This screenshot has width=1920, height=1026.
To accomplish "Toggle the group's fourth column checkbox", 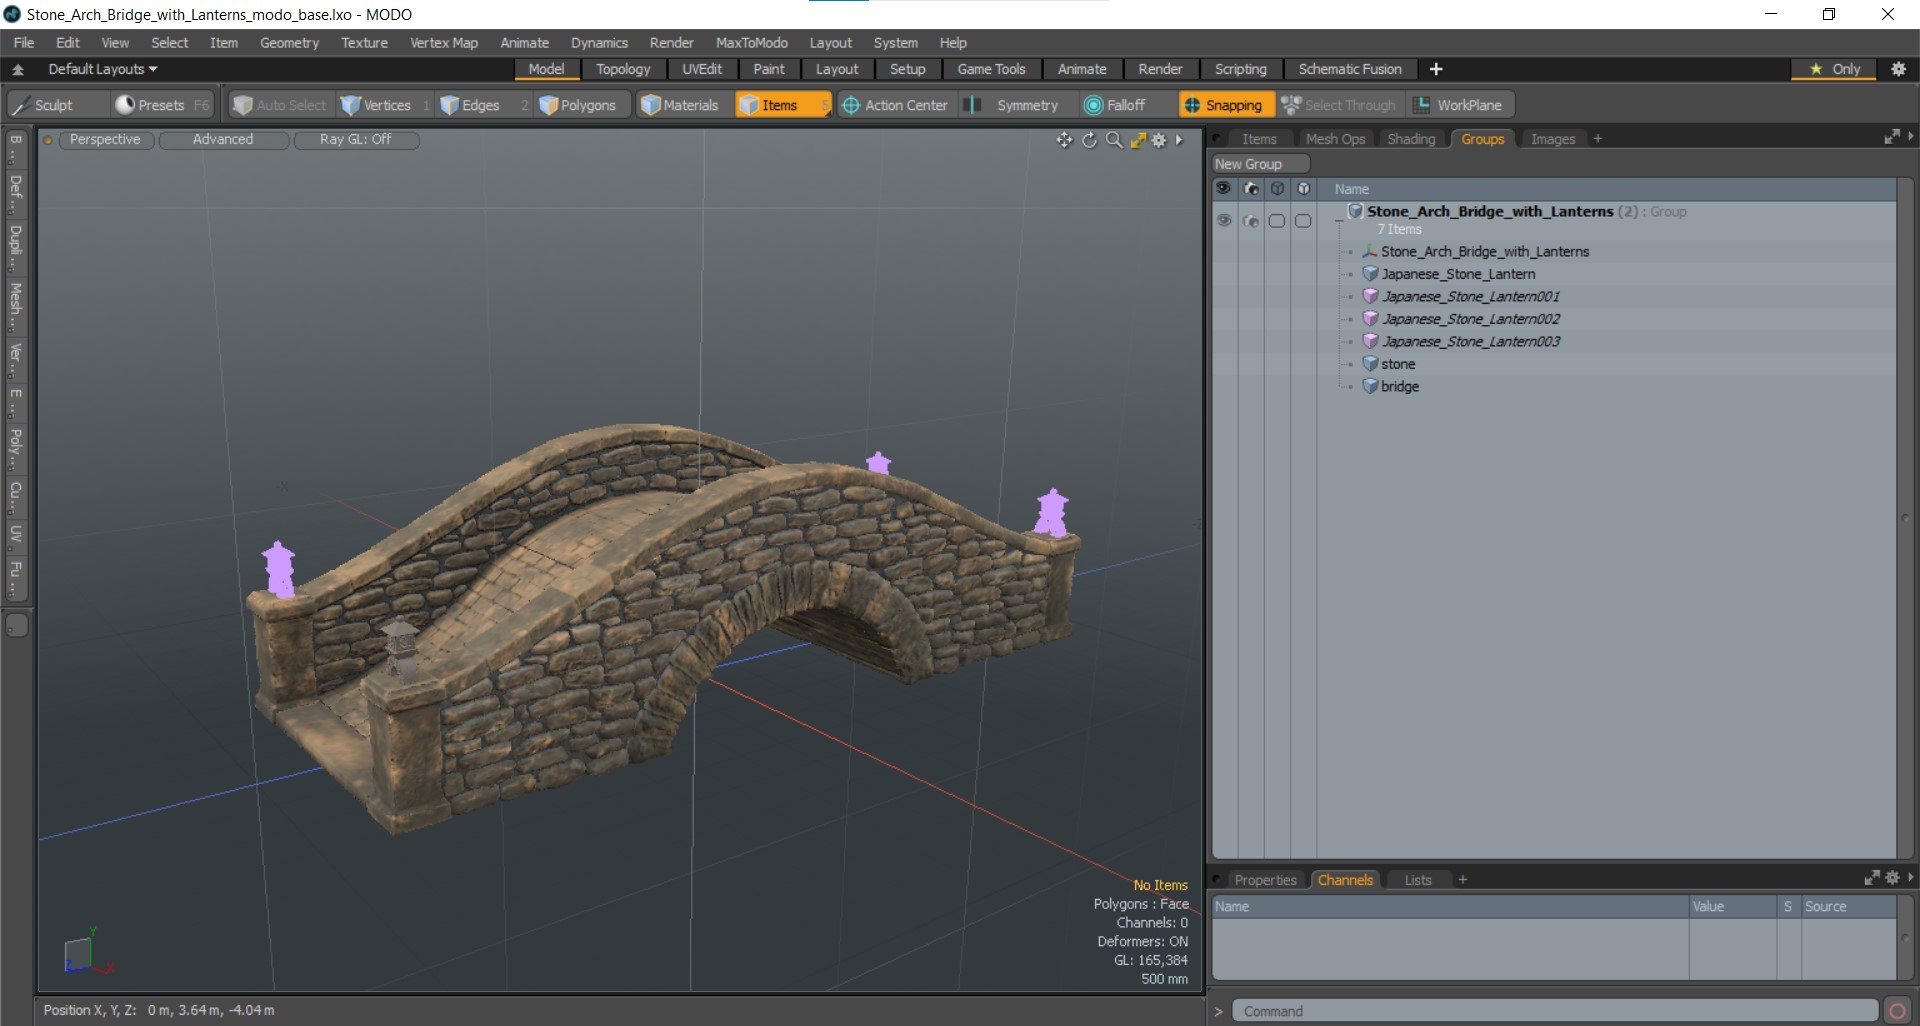I will coord(1303,220).
